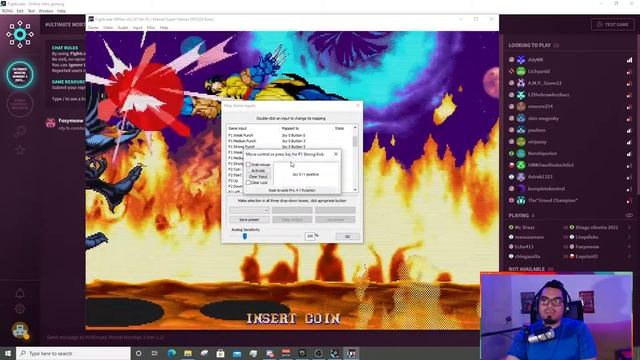This screenshot has height=360, width=640.
Task: Click the Windows taskbar search box
Action: [x=73, y=353]
